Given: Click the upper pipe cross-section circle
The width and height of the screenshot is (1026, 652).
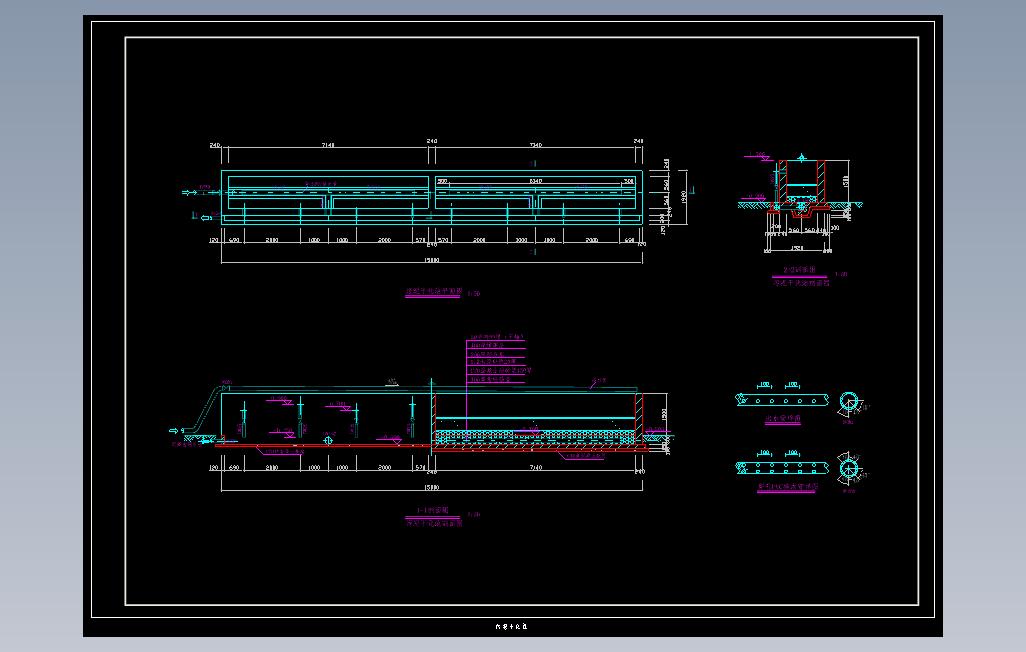Looking at the screenshot, I should pos(849,401).
